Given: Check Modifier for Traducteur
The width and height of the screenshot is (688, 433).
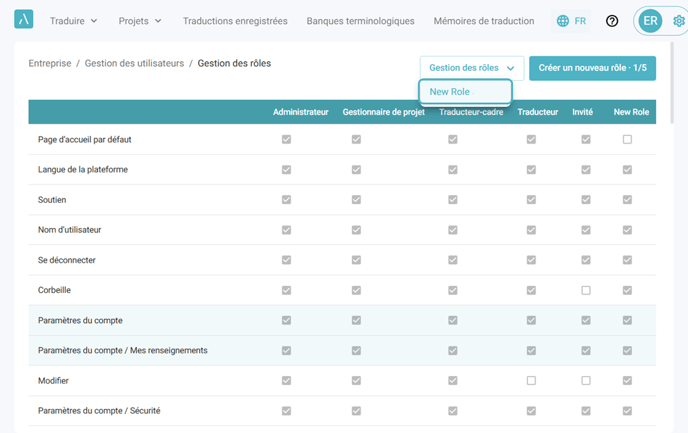Looking at the screenshot, I should point(531,380).
